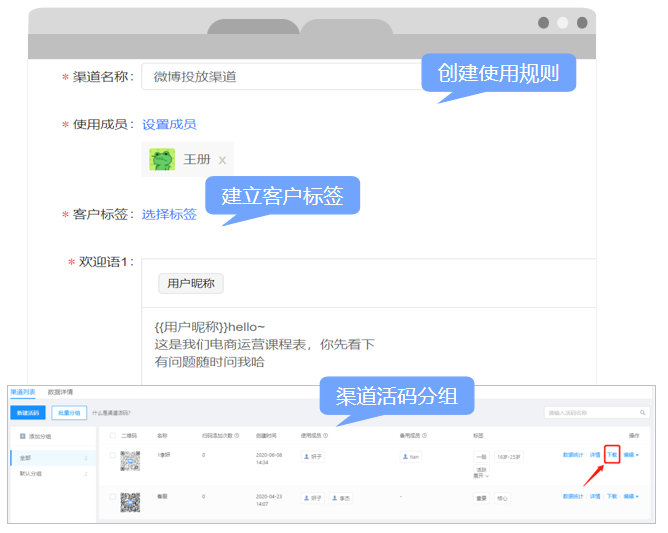Remove member 王册 with the x icon
The width and height of the screenshot is (668, 533).
222,160
